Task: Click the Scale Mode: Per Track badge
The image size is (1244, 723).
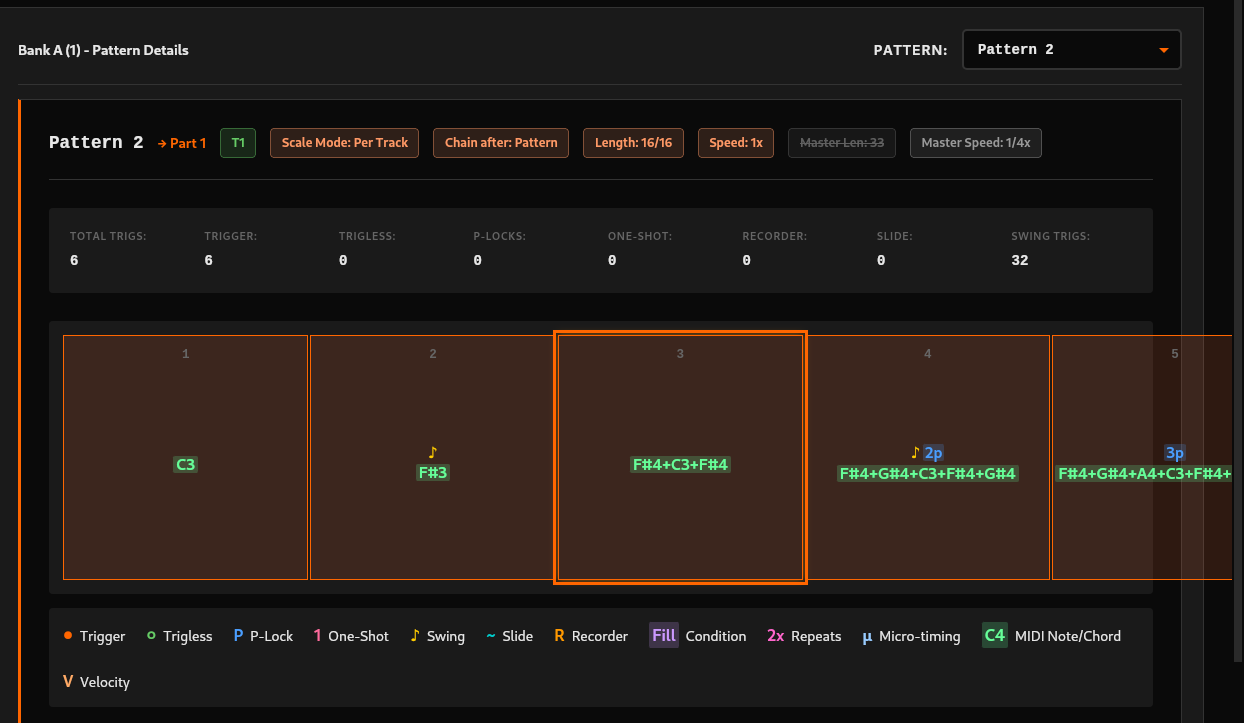Action: 345,143
